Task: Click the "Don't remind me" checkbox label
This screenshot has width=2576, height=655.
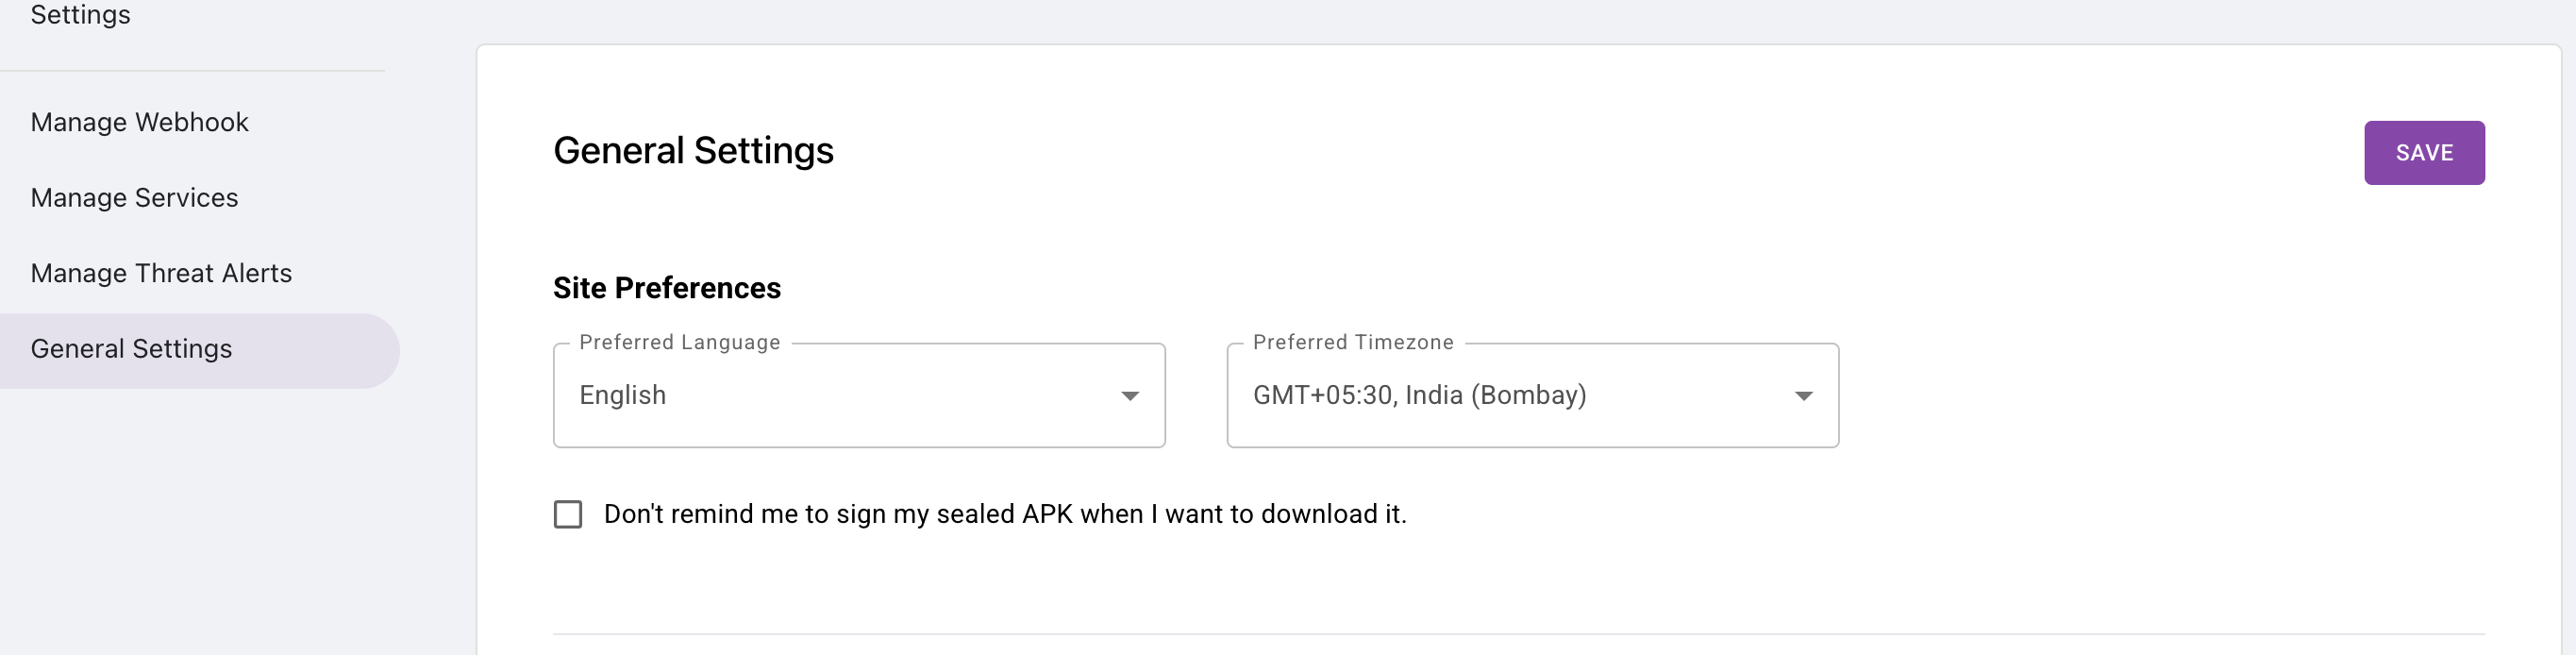Action: click(x=1004, y=514)
